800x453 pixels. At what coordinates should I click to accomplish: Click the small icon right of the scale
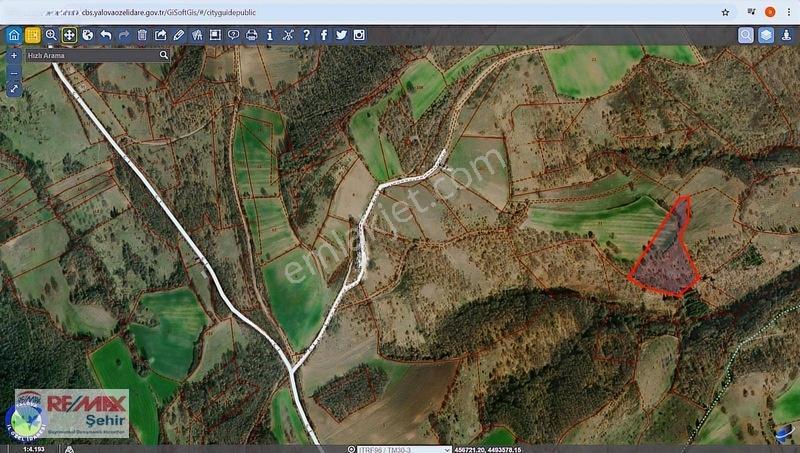pyautogui.click(x=69, y=449)
